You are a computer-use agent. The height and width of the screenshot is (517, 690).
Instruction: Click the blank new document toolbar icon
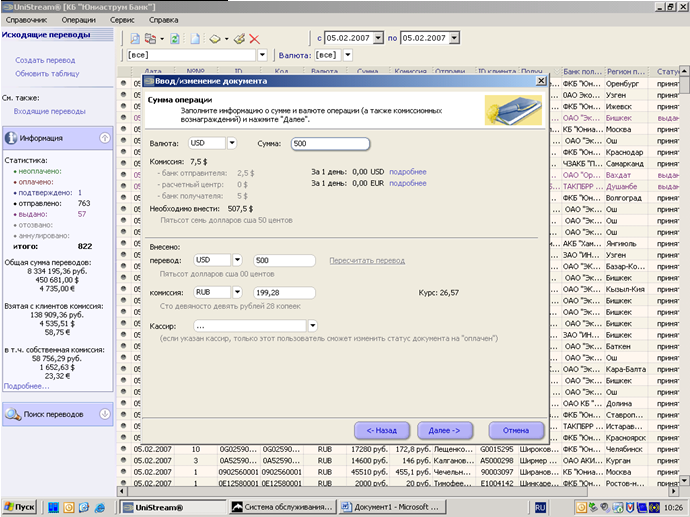195,39
